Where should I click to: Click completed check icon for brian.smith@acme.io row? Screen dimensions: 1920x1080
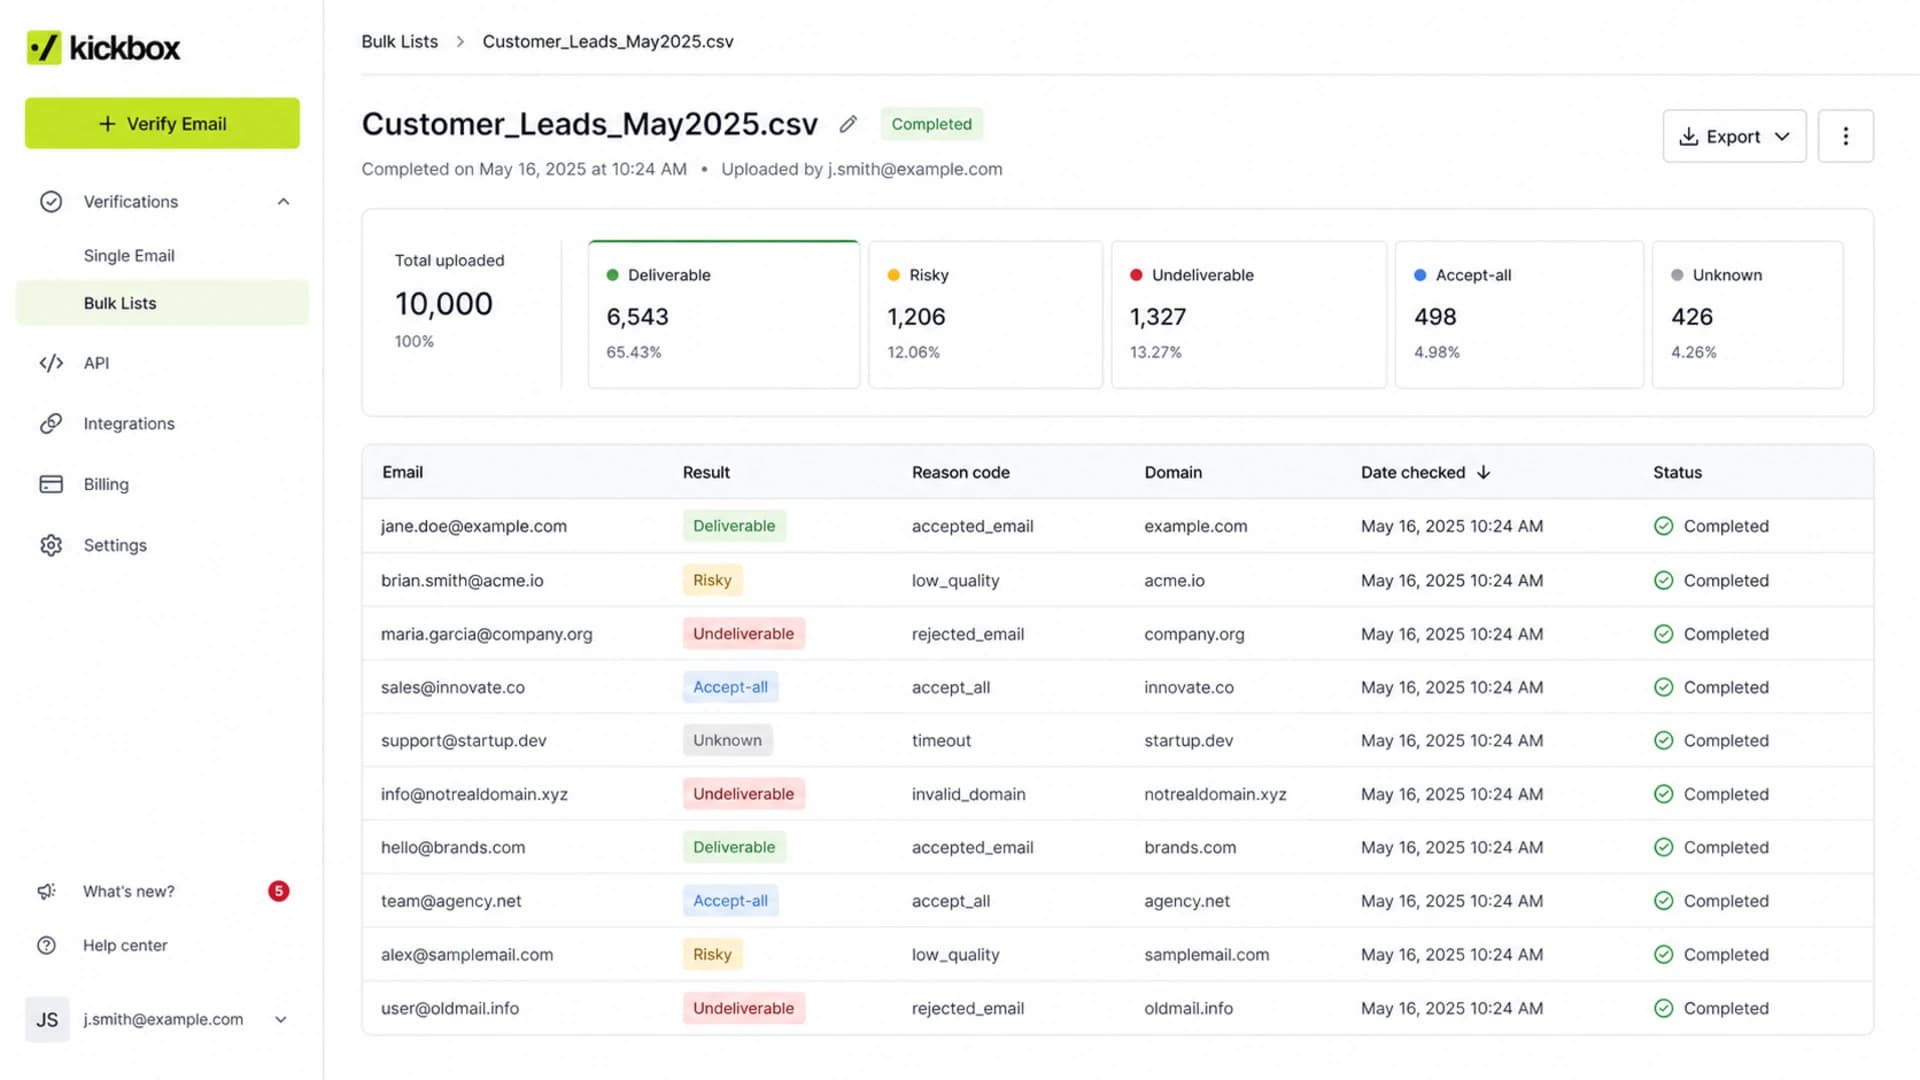[x=1663, y=580]
